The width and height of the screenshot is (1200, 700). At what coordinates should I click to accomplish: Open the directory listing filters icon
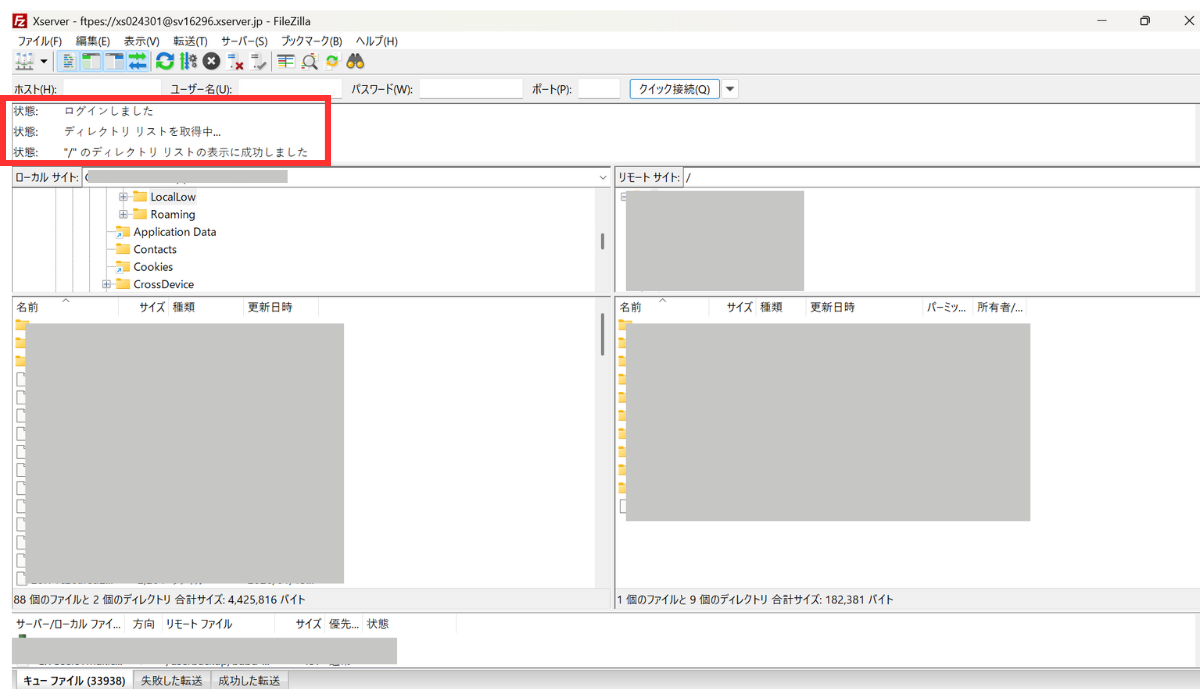(286, 62)
